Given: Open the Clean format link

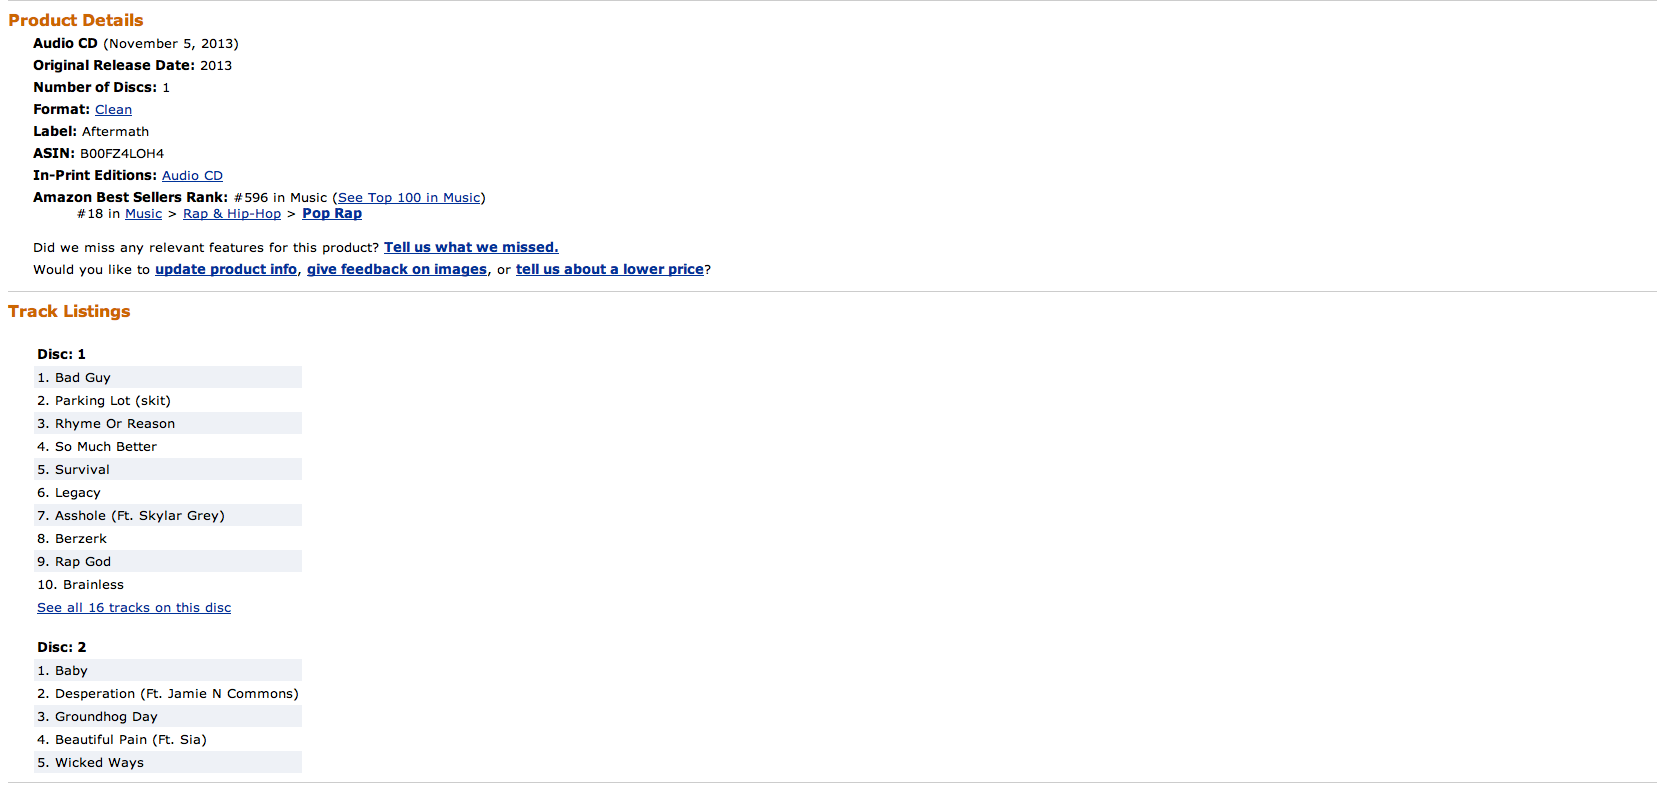Looking at the screenshot, I should [x=113, y=110].
